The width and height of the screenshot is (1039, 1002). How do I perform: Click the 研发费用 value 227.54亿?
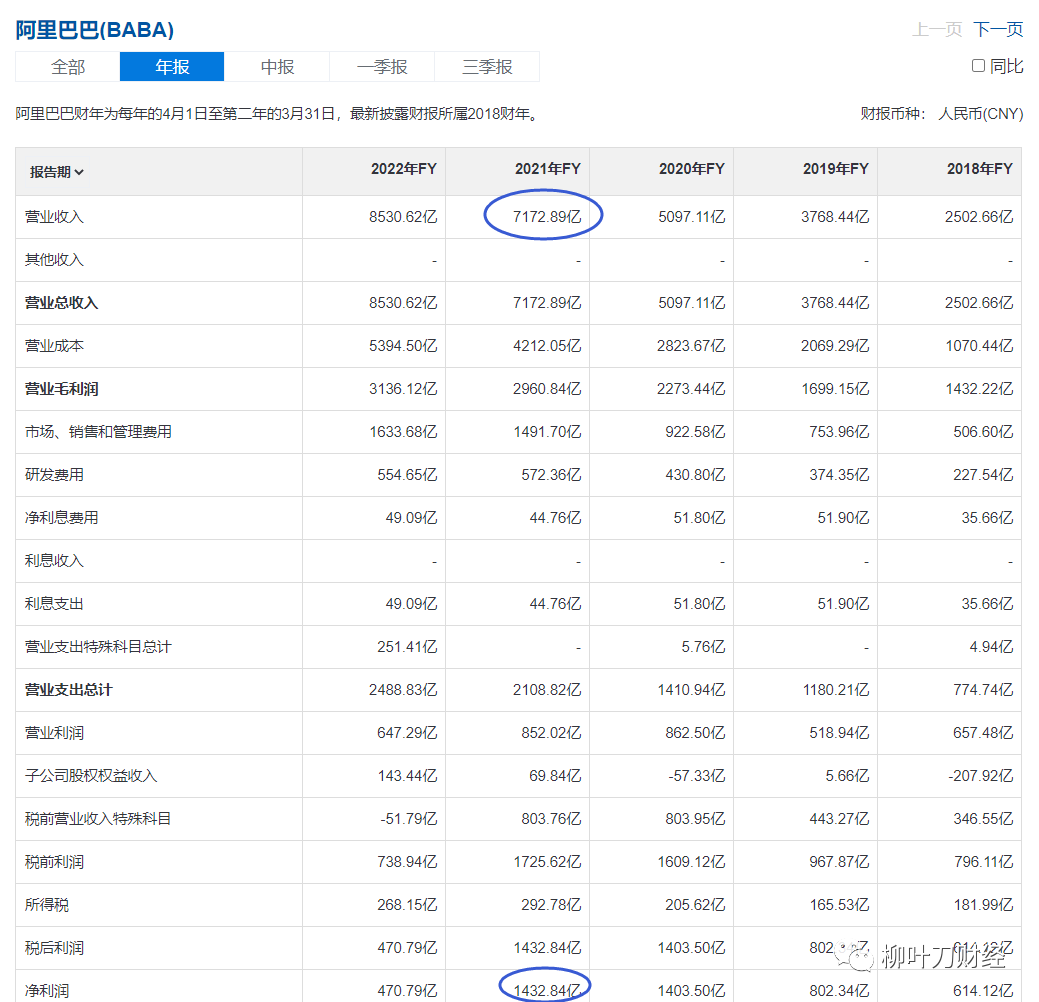pyautogui.click(x=983, y=475)
